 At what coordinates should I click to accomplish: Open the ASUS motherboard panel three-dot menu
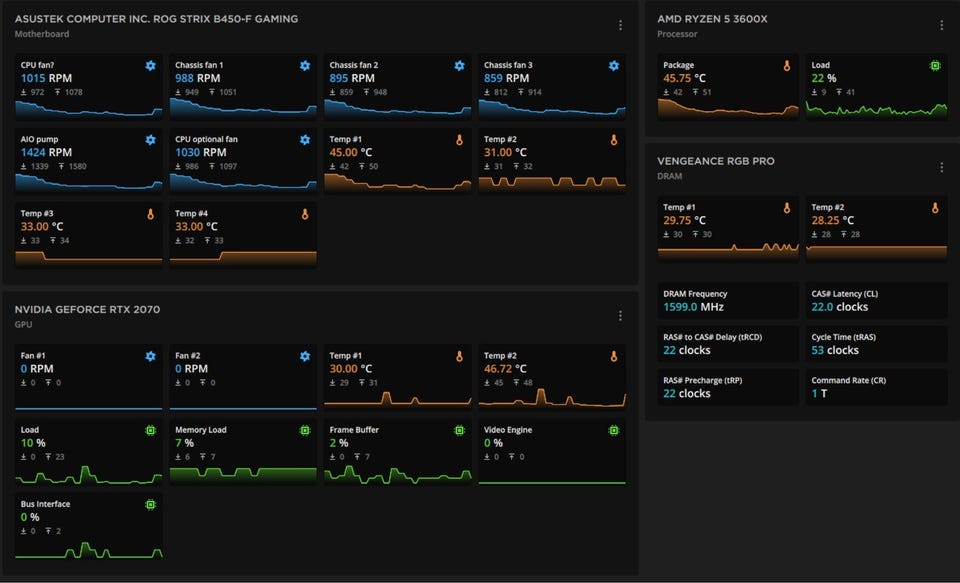coord(620,25)
